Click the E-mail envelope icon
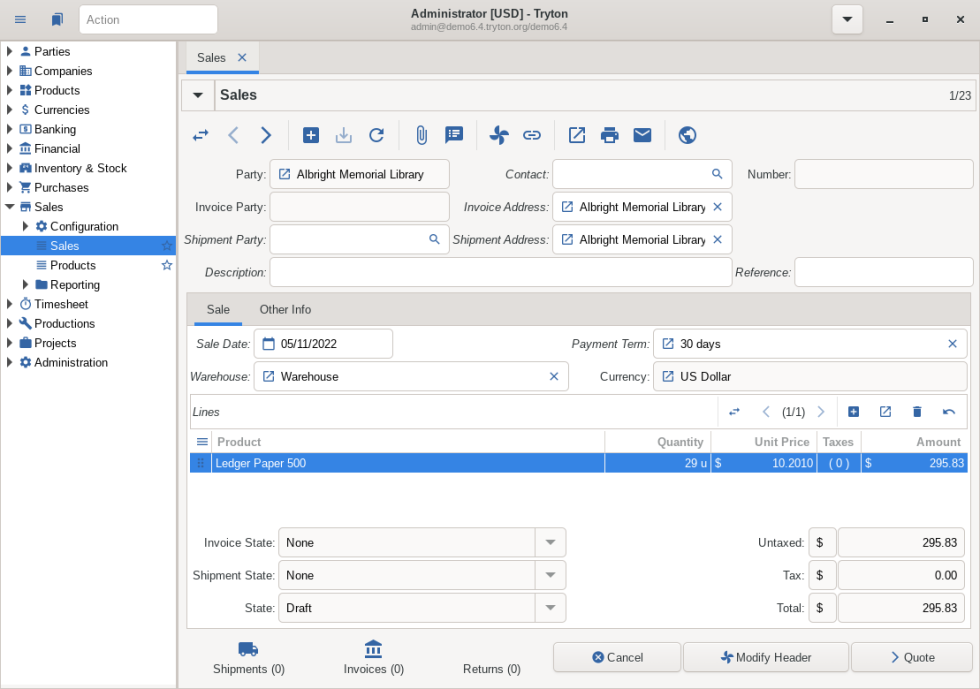The height and width of the screenshot is (689, 980). click(x=642, y=135)
